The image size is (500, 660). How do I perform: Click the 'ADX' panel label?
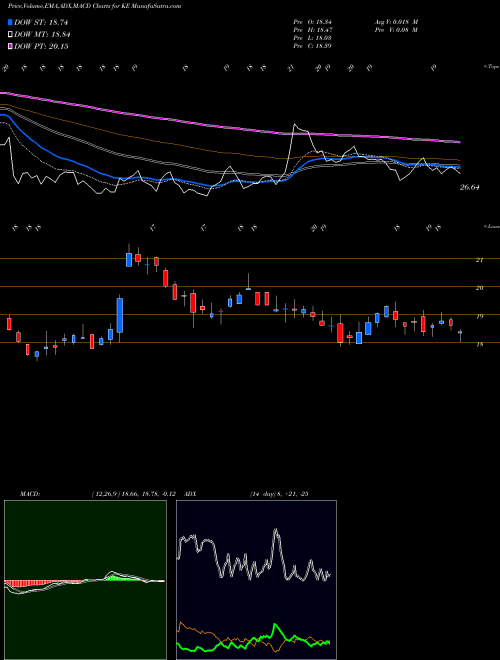[191, 494]
